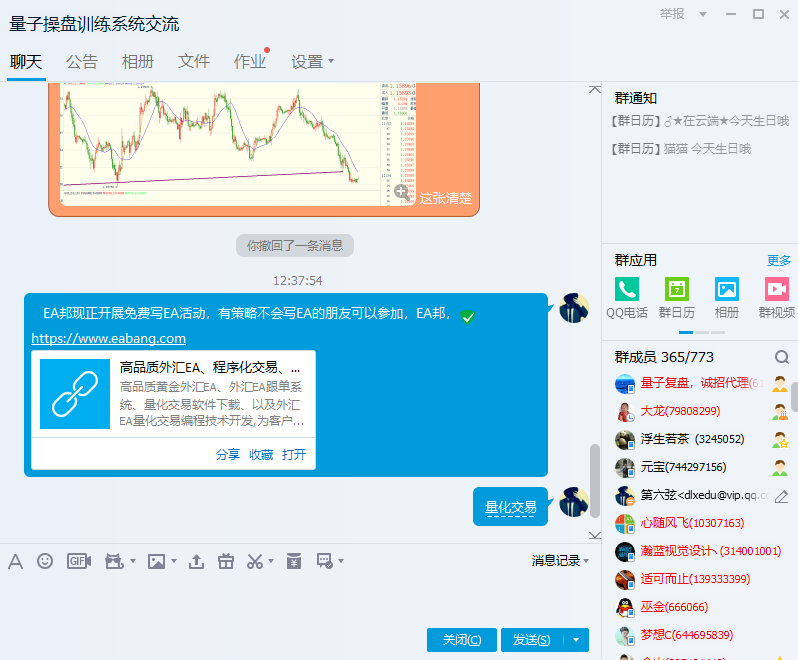Open send options arrow beside 发送
Image resolution: width=798 pixels, height=660 pixels.
tap(576, 640)
